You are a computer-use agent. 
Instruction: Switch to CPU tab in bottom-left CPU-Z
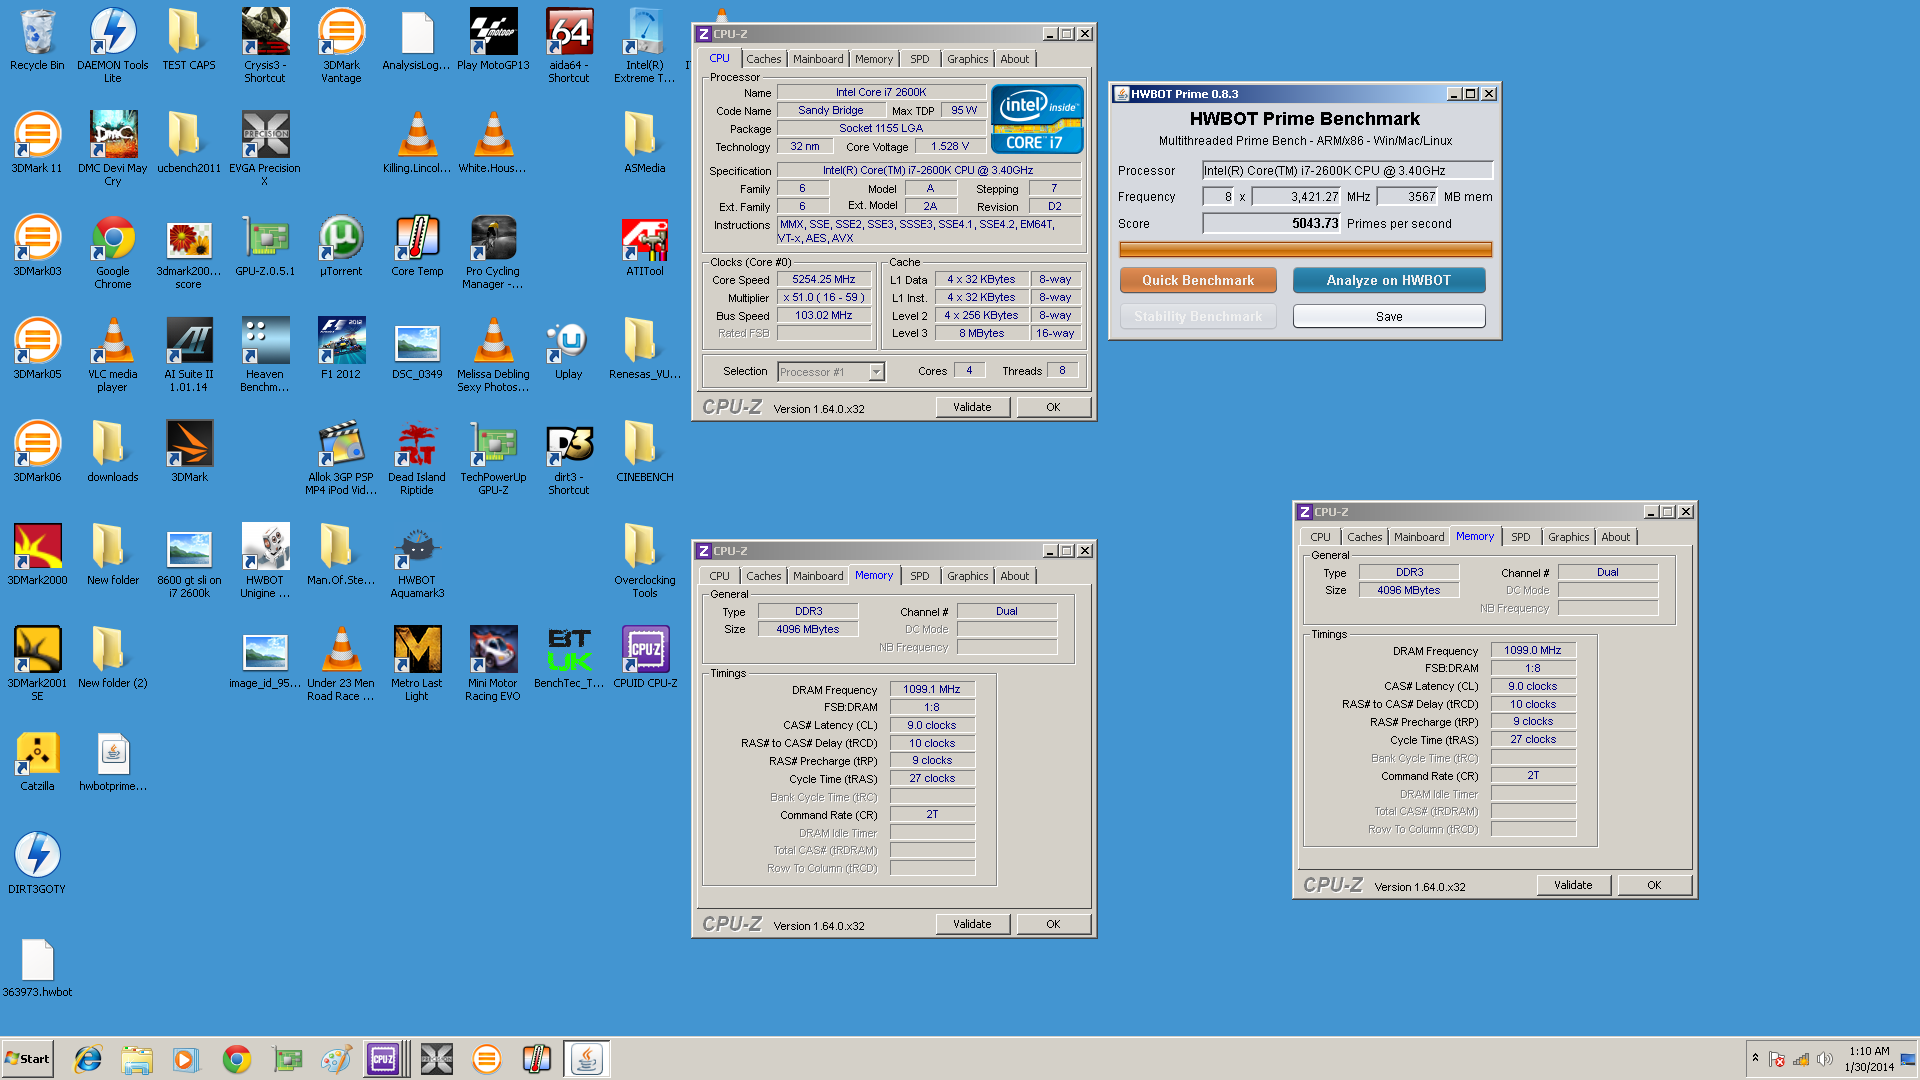click(719, 576)
